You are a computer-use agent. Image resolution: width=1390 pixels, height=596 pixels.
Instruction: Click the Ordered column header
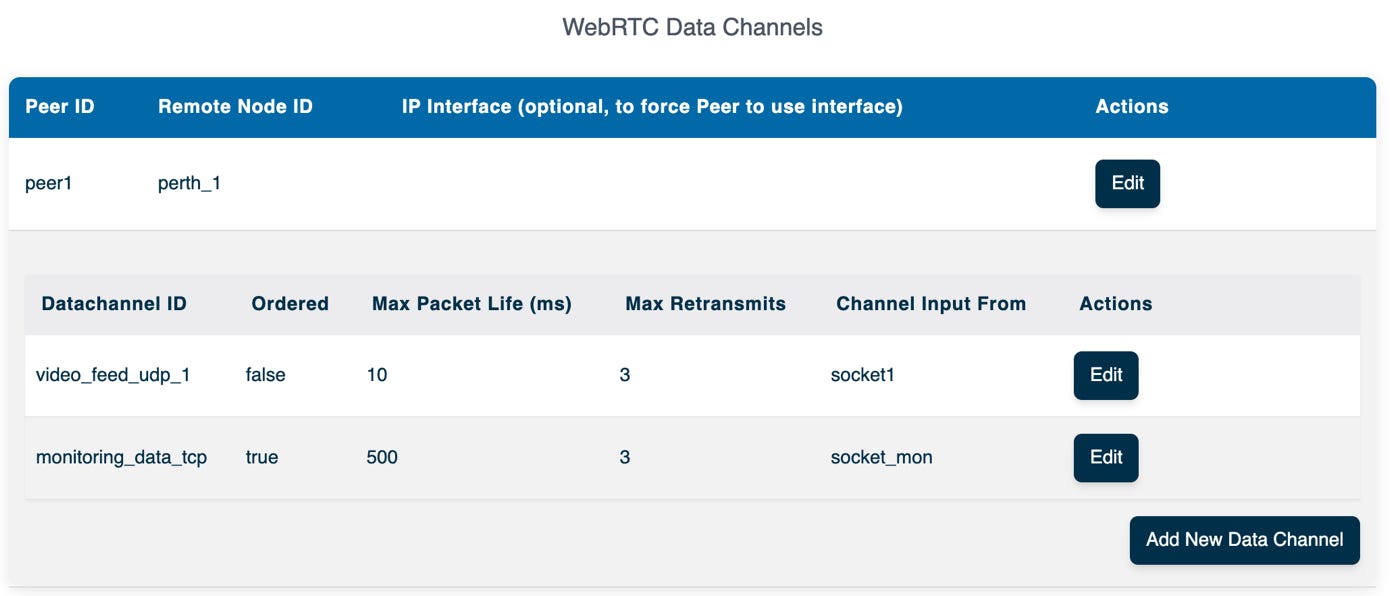(290, 304)
